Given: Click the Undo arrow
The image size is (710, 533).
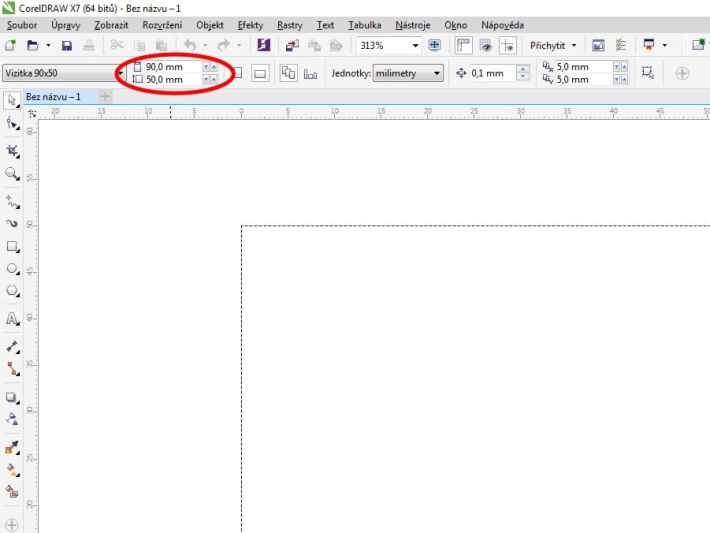Looking at the screenshot, I should coord(190,45).
